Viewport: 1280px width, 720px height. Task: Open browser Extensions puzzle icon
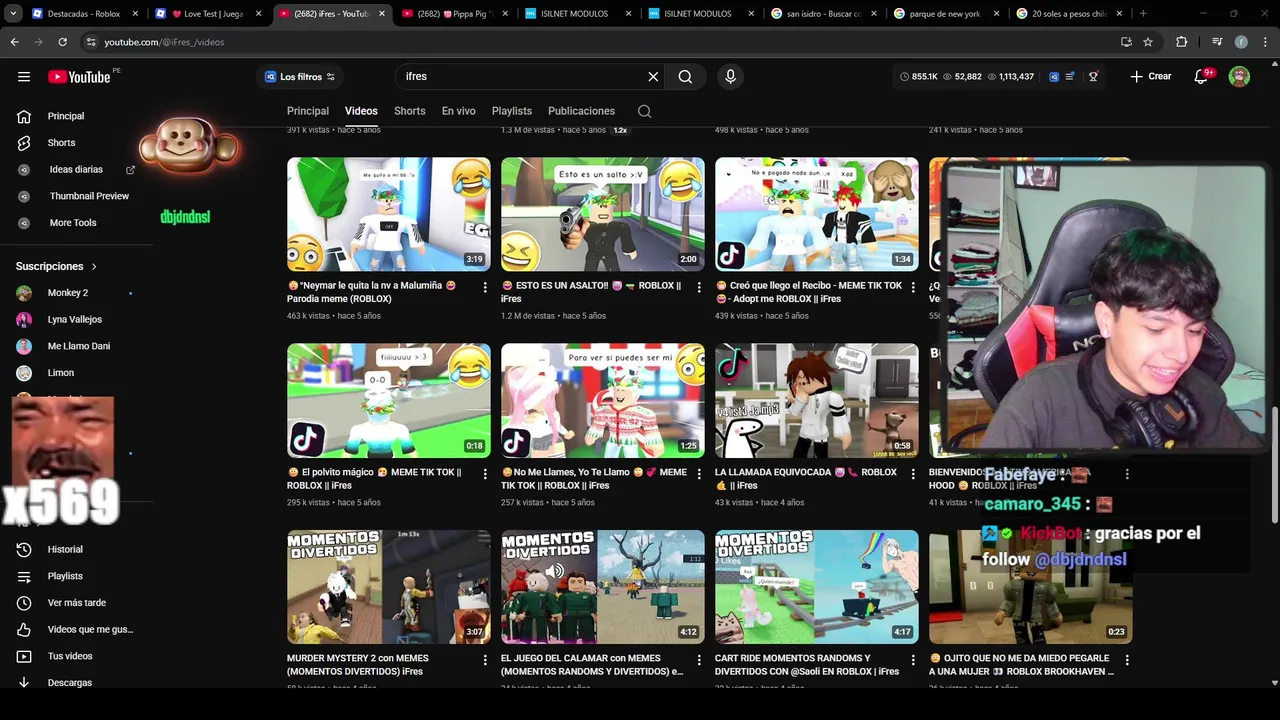(x=1182, y=42)
